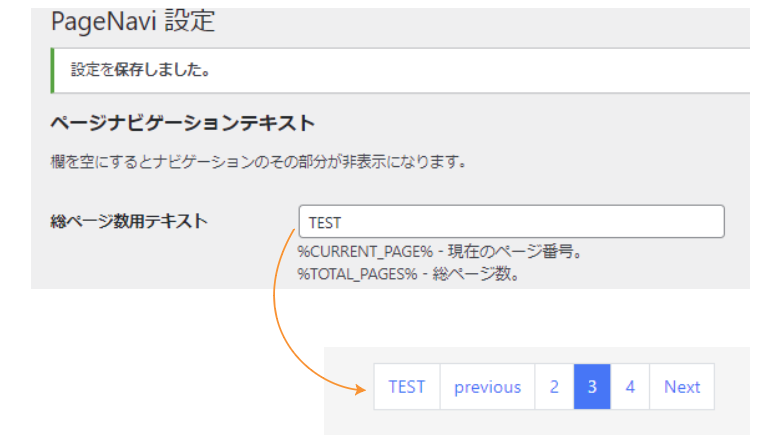Click the orange arrowhead pointing at TEST

[x=362, y=389]
